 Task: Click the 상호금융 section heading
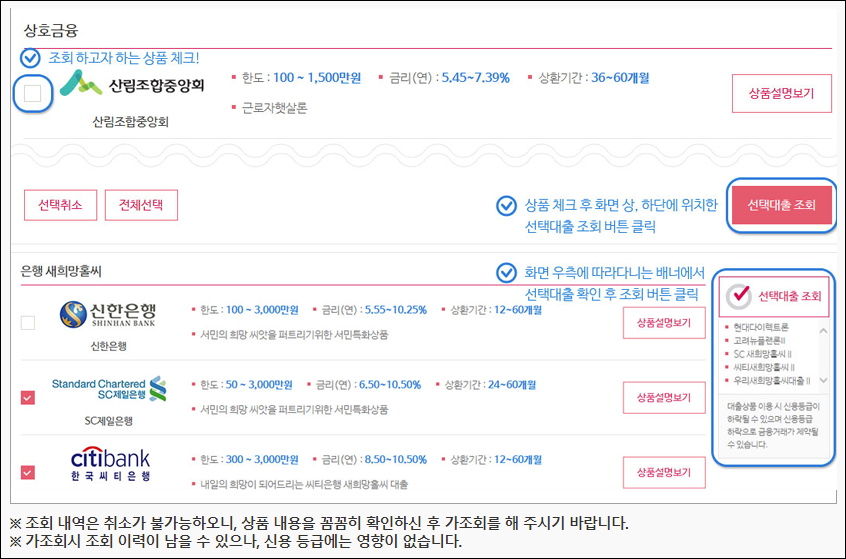[x=51, y=30]
